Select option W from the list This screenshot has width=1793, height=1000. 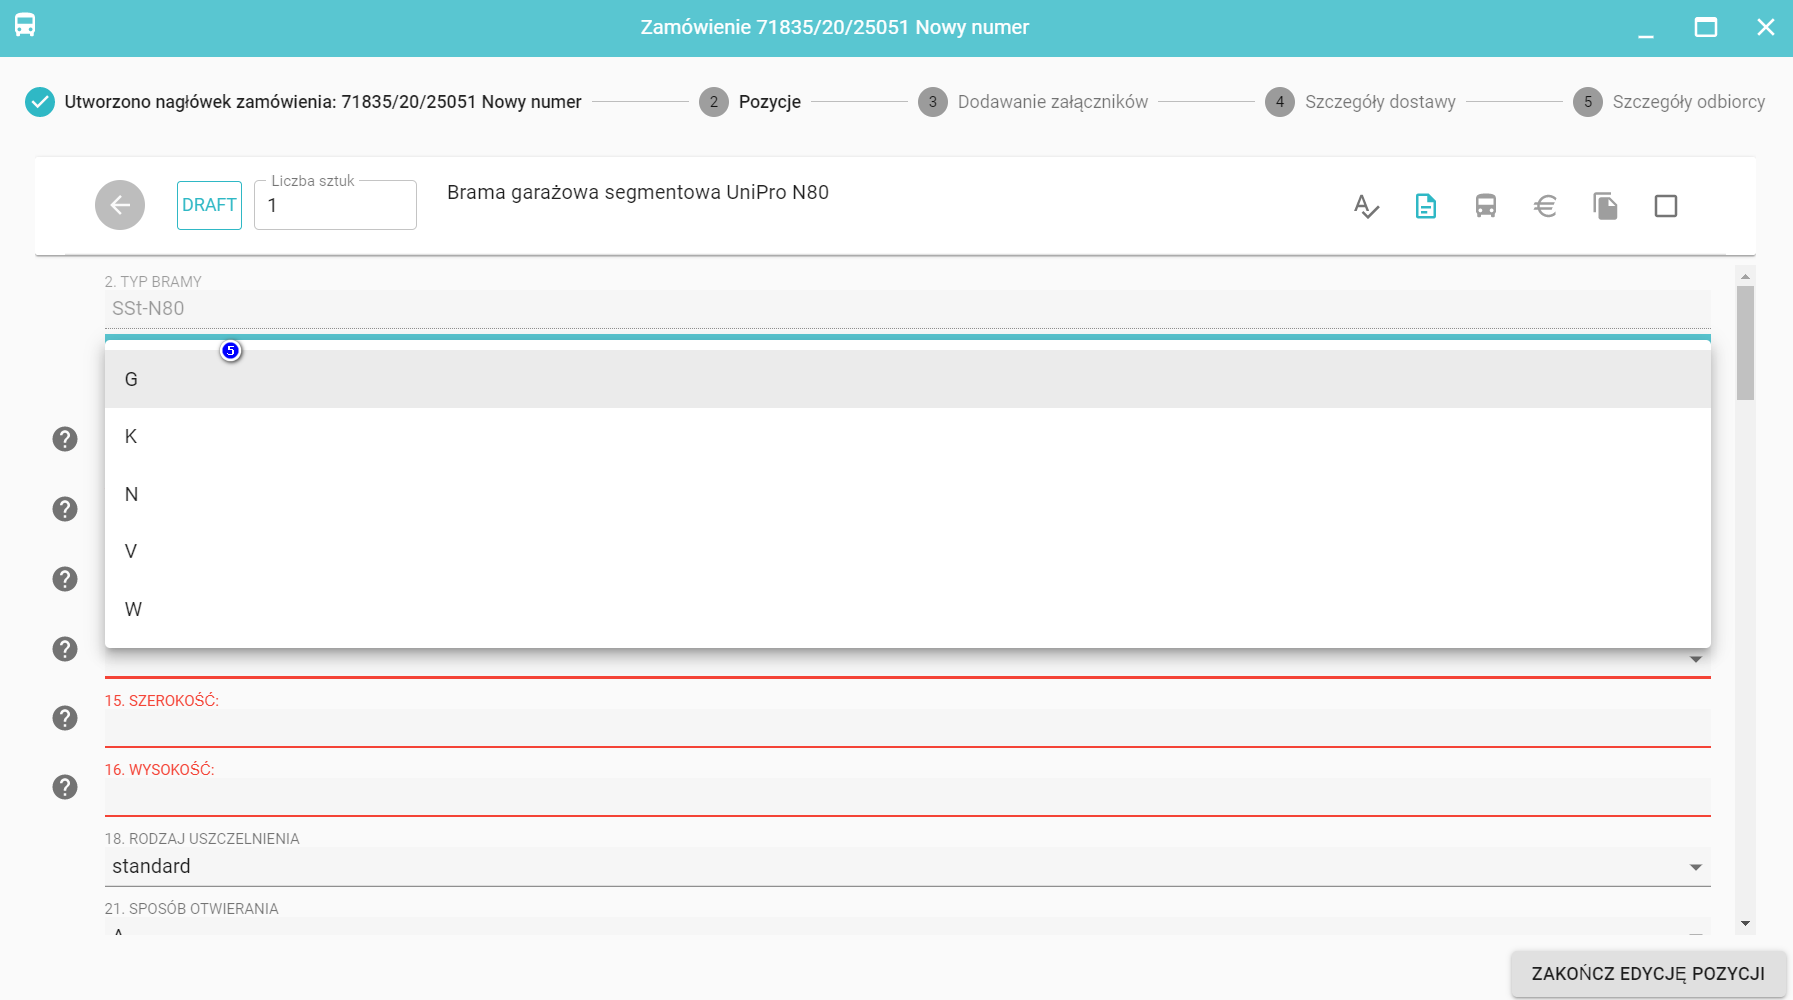click(133, 609)
